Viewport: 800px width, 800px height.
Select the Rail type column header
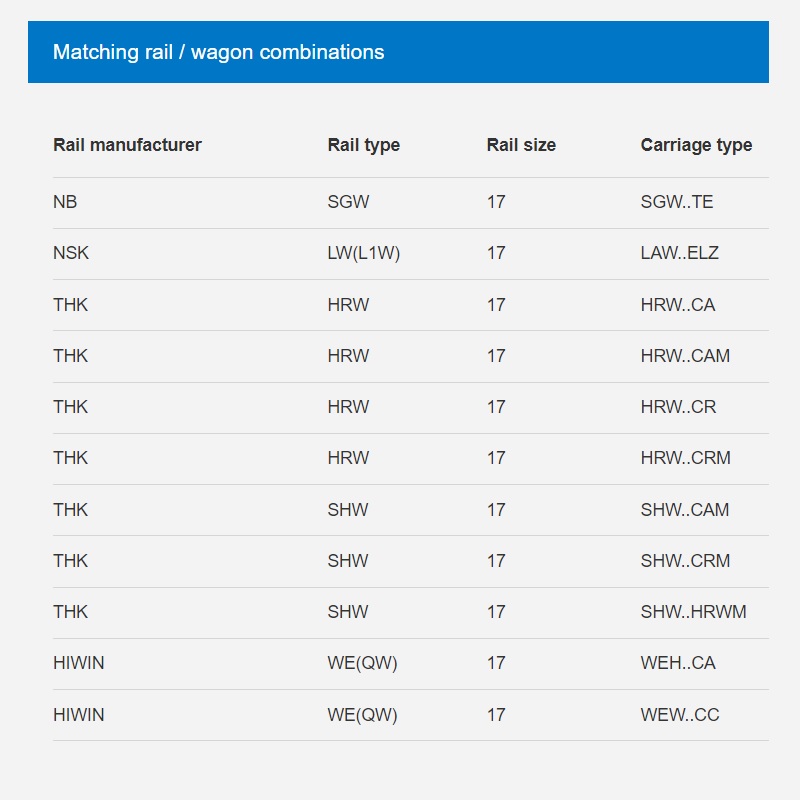(x=363, y=145)
